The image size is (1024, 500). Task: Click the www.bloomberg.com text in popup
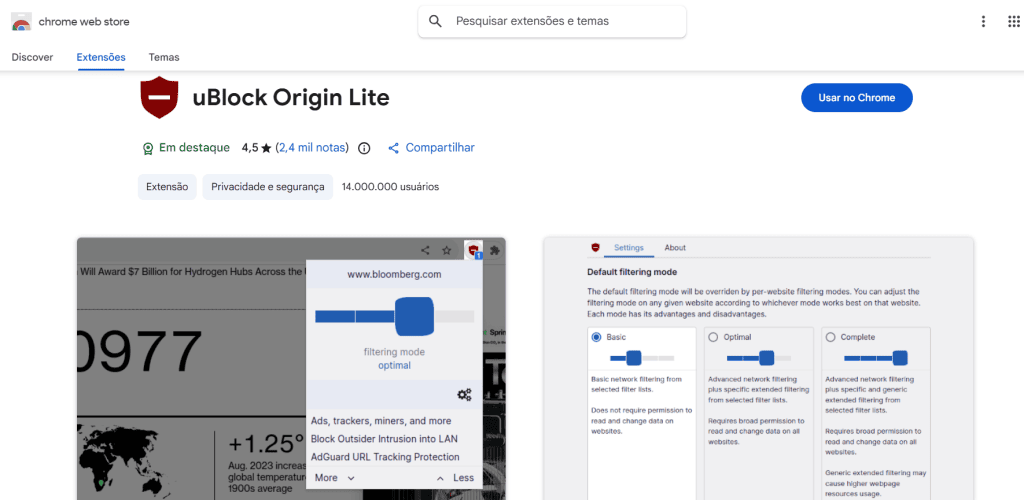click(x=394, y=274)
